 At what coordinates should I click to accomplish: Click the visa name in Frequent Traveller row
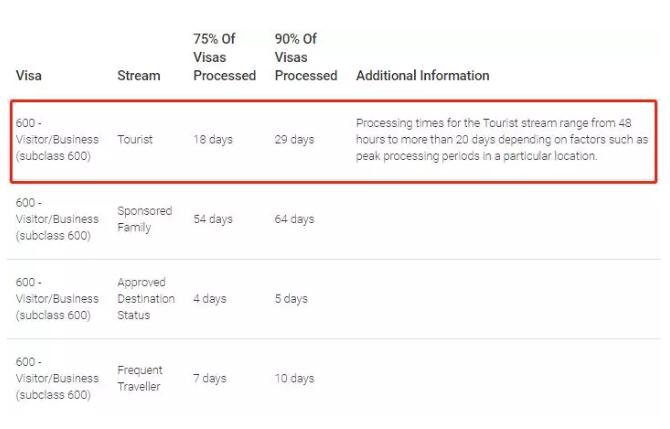coord(57,378)
